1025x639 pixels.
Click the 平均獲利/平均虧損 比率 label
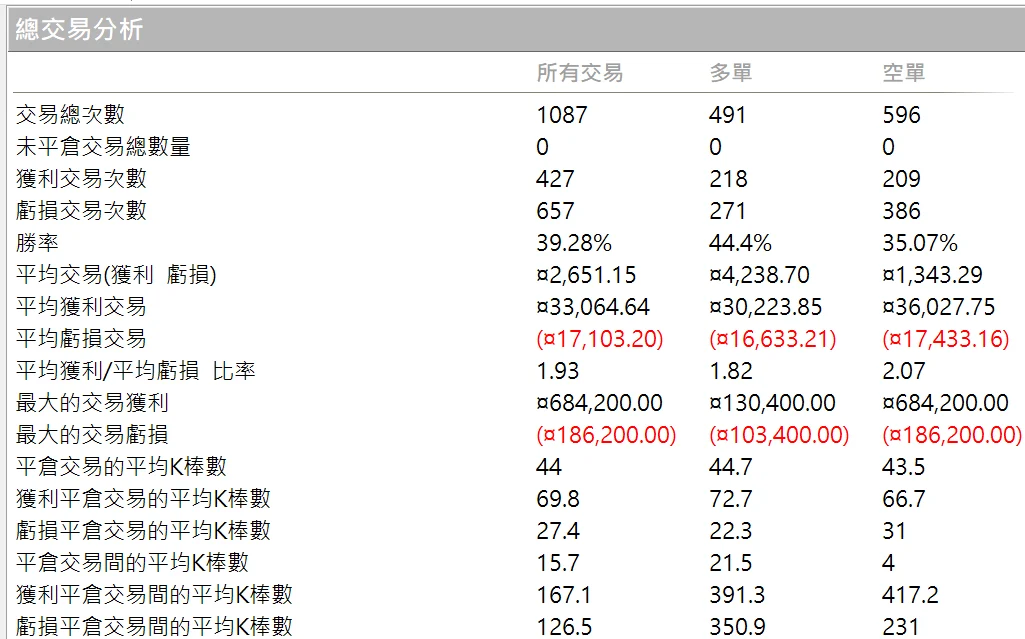(135, 370)
